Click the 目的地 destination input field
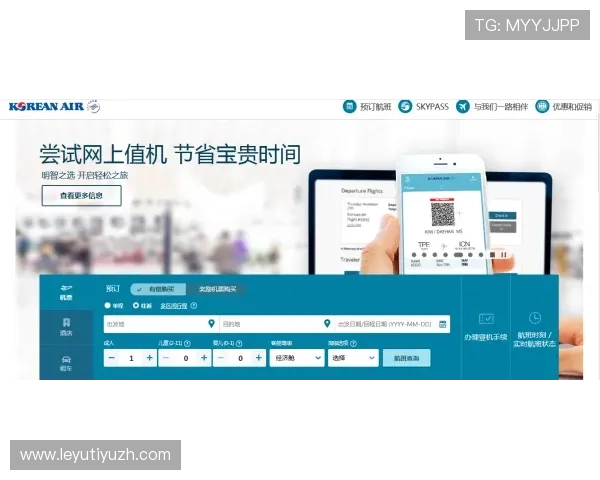Viewport: 600px width, 480px height. [277, 324]
